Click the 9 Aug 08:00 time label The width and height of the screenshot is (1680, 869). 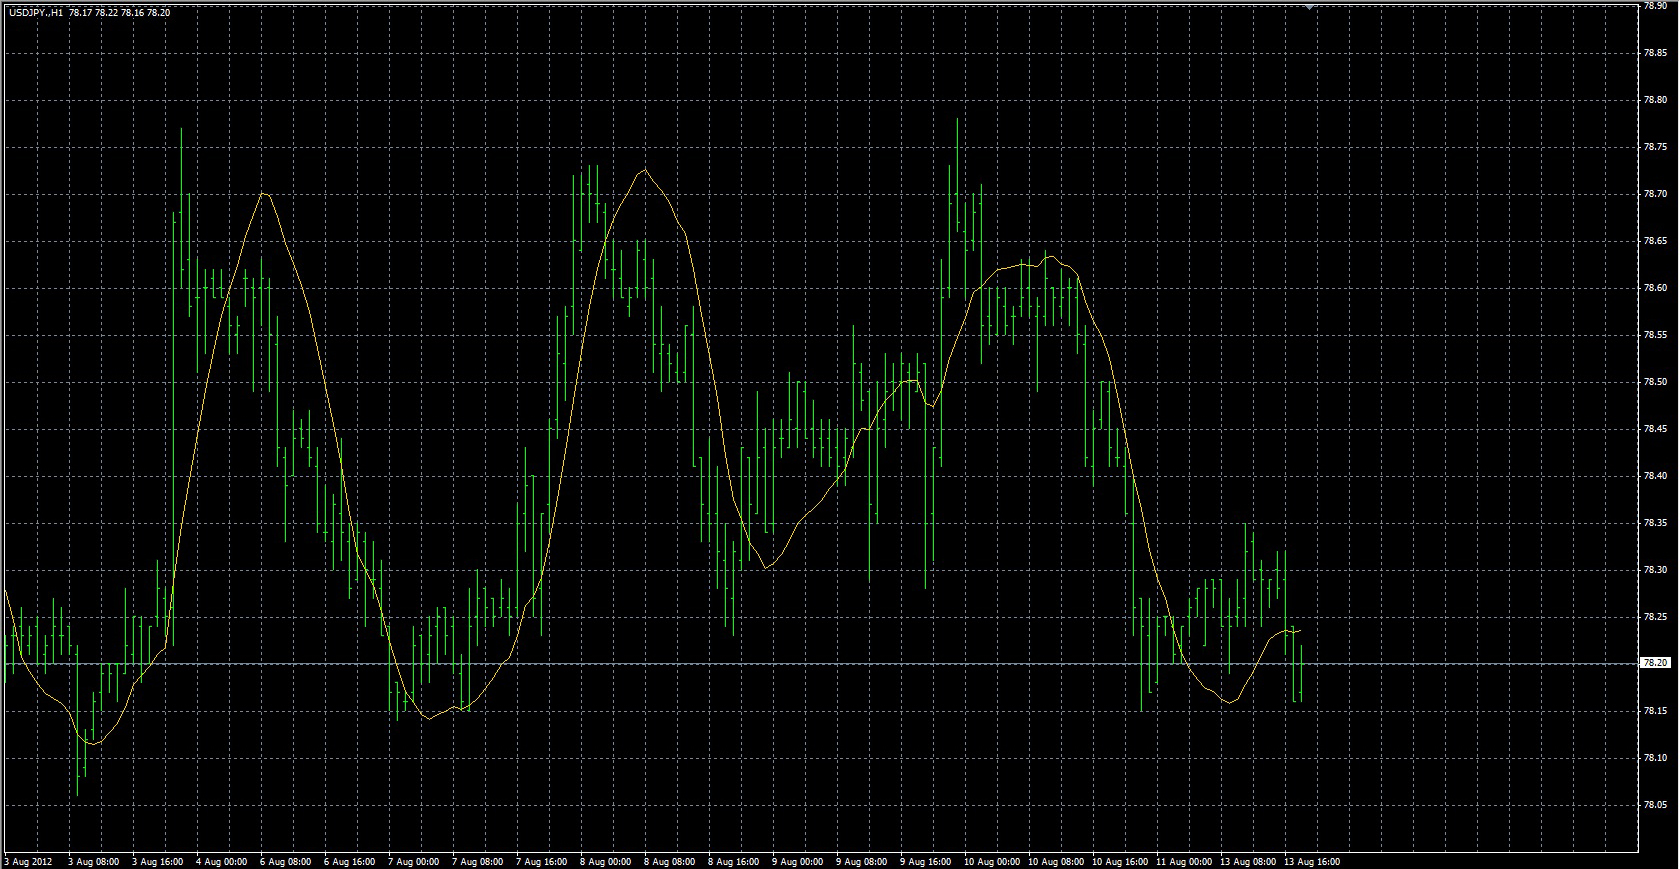point(861,861)
